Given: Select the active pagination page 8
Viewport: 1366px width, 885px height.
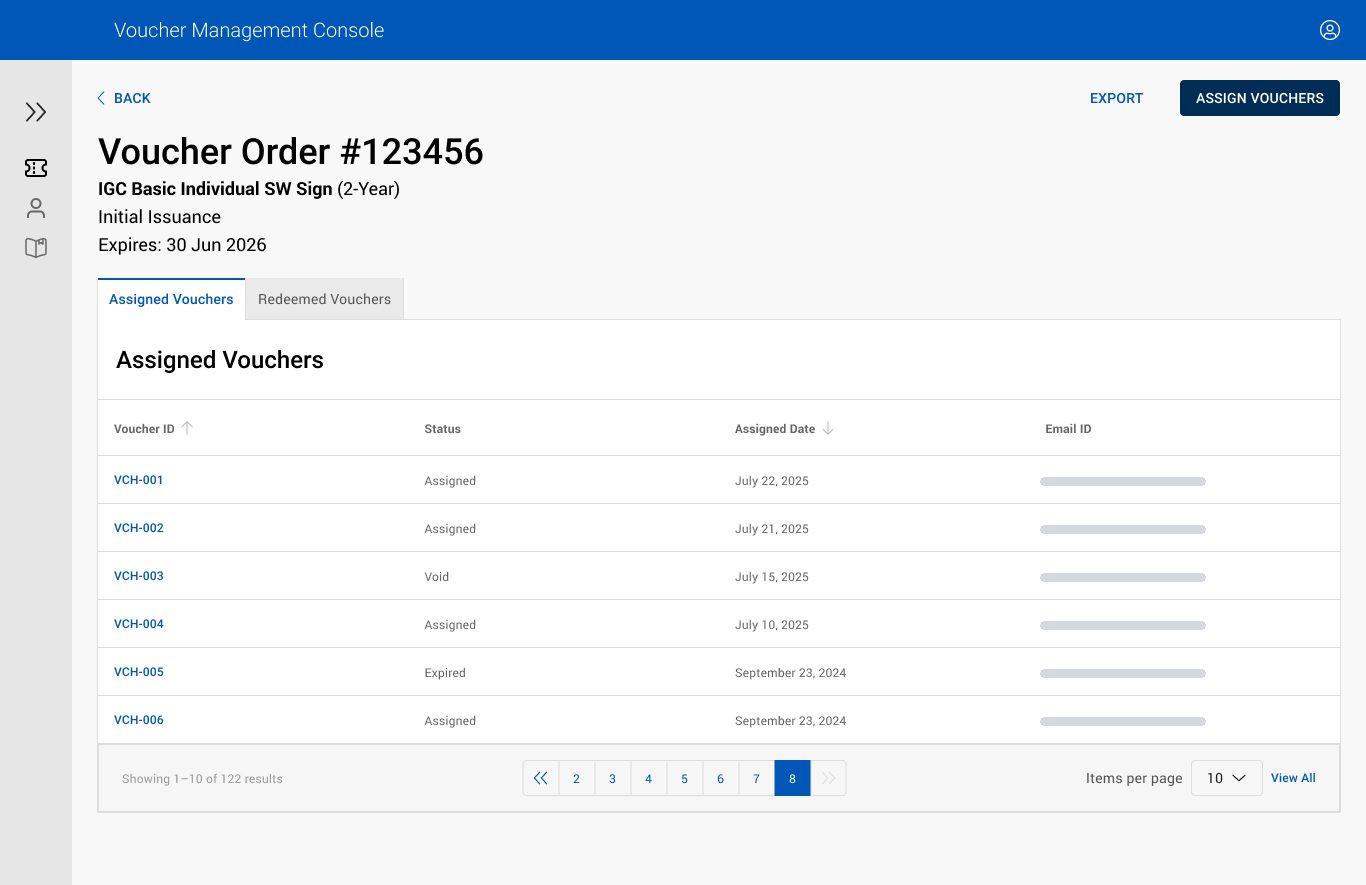Looking at the screenshot, I should (793, 778).
